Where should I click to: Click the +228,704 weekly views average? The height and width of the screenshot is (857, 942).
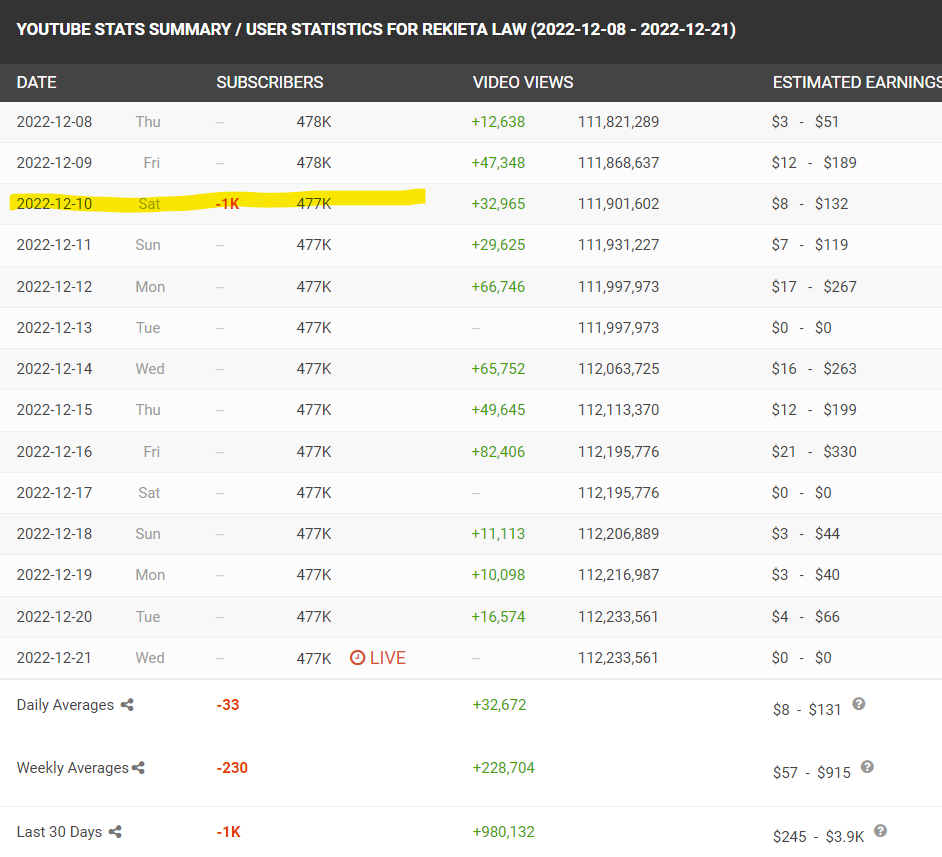(x=503, y=768)
